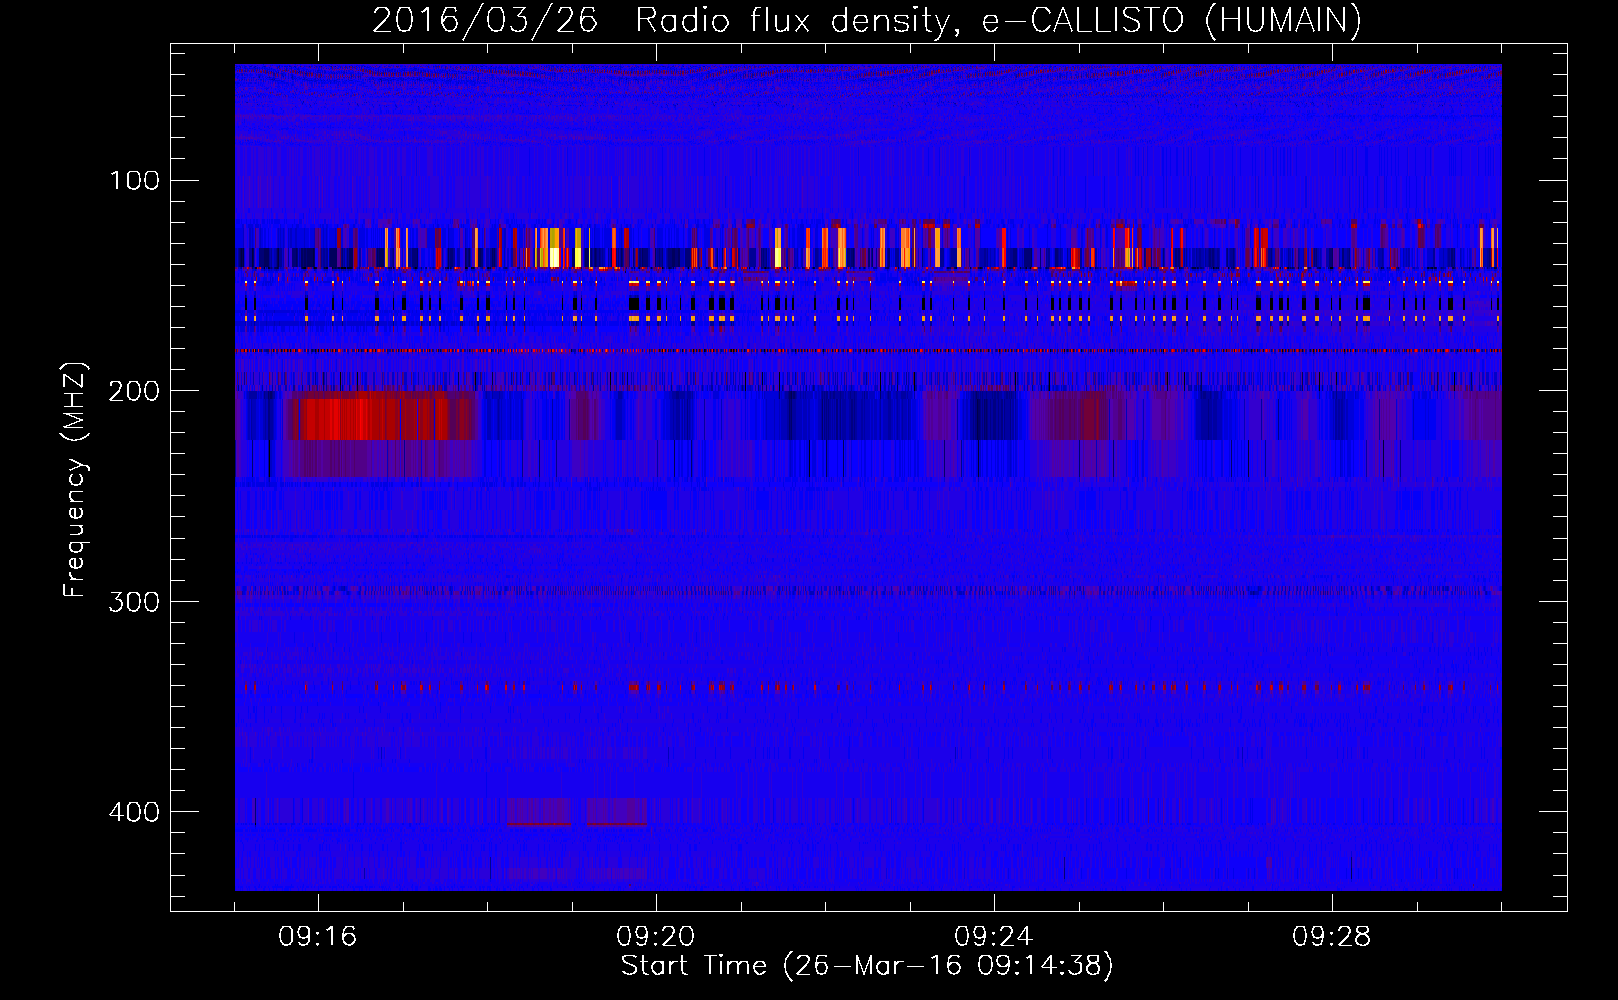Click the red patch near 400 MHz around 09:19
The height and width of the screenshot is (1000, 1618).
pyautogui.click(x=577, y=812)
